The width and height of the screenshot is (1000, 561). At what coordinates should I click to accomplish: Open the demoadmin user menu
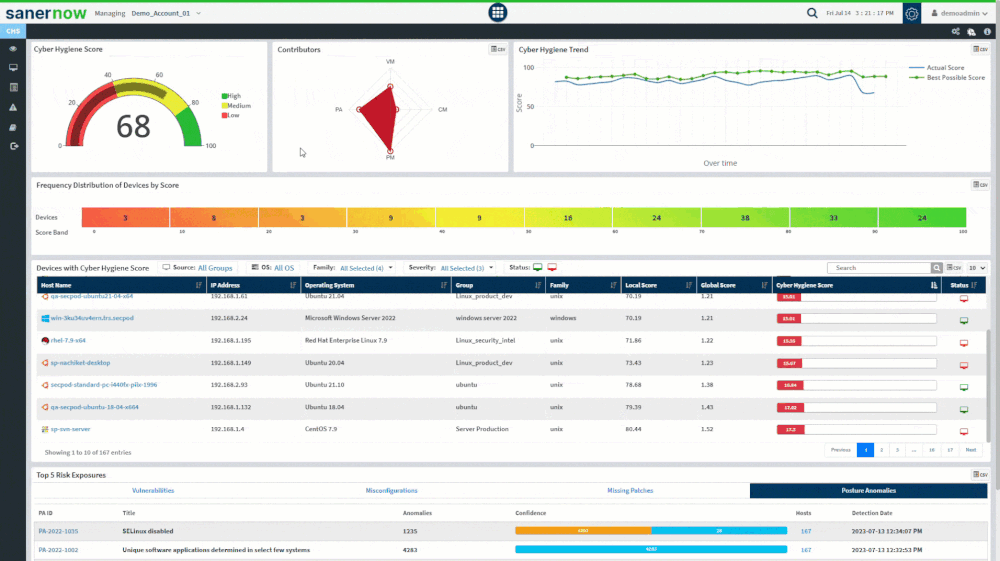[959, 13]
